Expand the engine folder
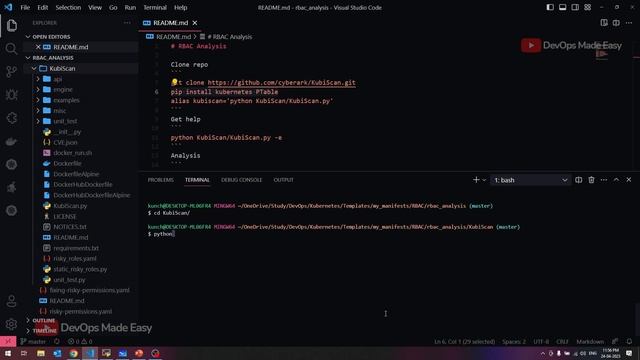Screen dimensions: 640x360 [38, 89]
